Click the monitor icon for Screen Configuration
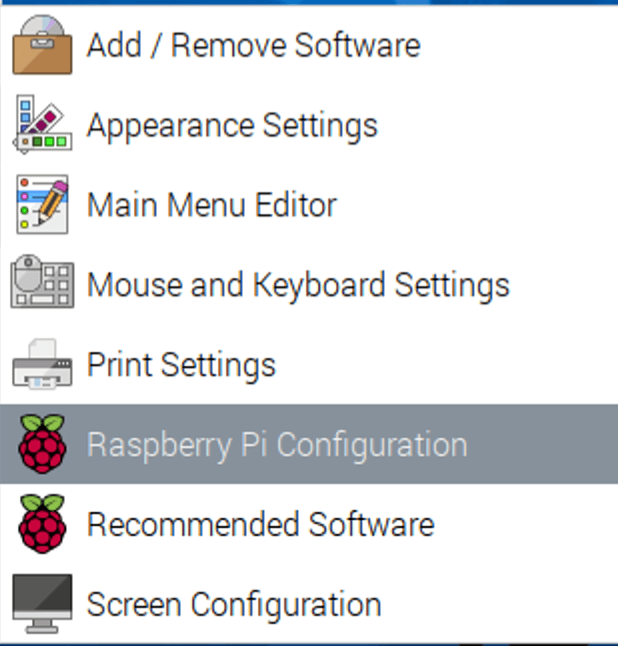618x646 pixels. pos(42,604)
